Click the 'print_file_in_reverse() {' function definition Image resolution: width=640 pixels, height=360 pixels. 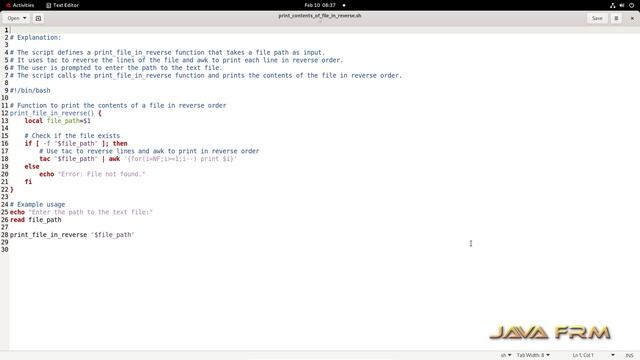coord(56,113)
